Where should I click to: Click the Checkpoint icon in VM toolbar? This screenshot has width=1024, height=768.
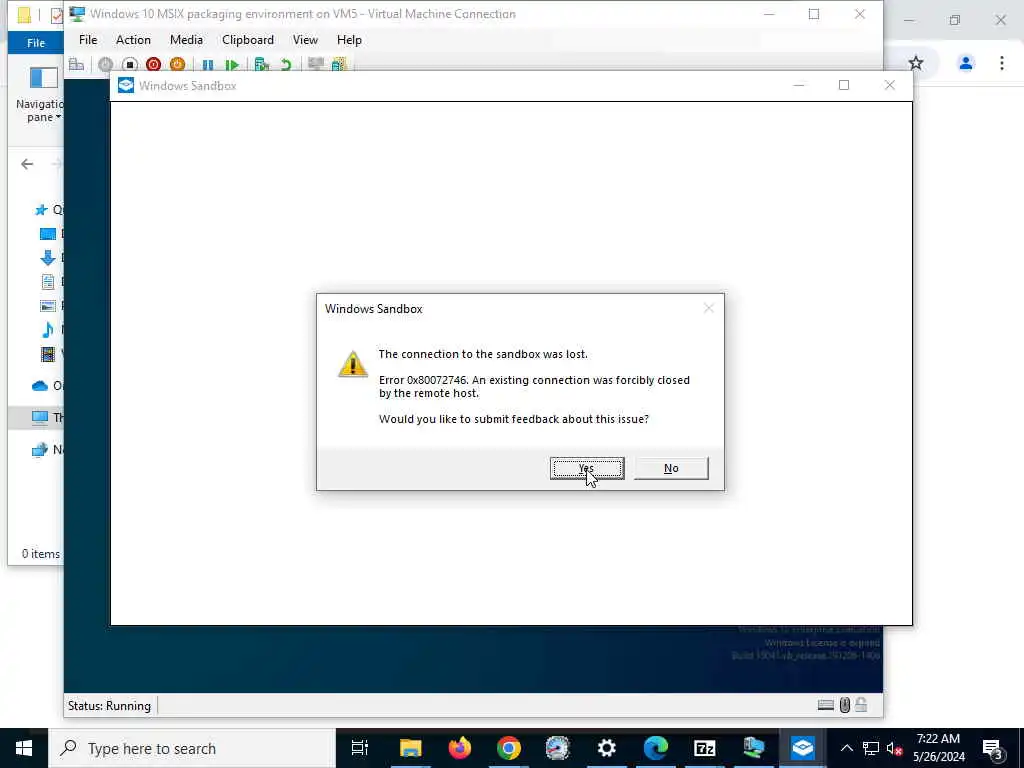tap(262, 64)
